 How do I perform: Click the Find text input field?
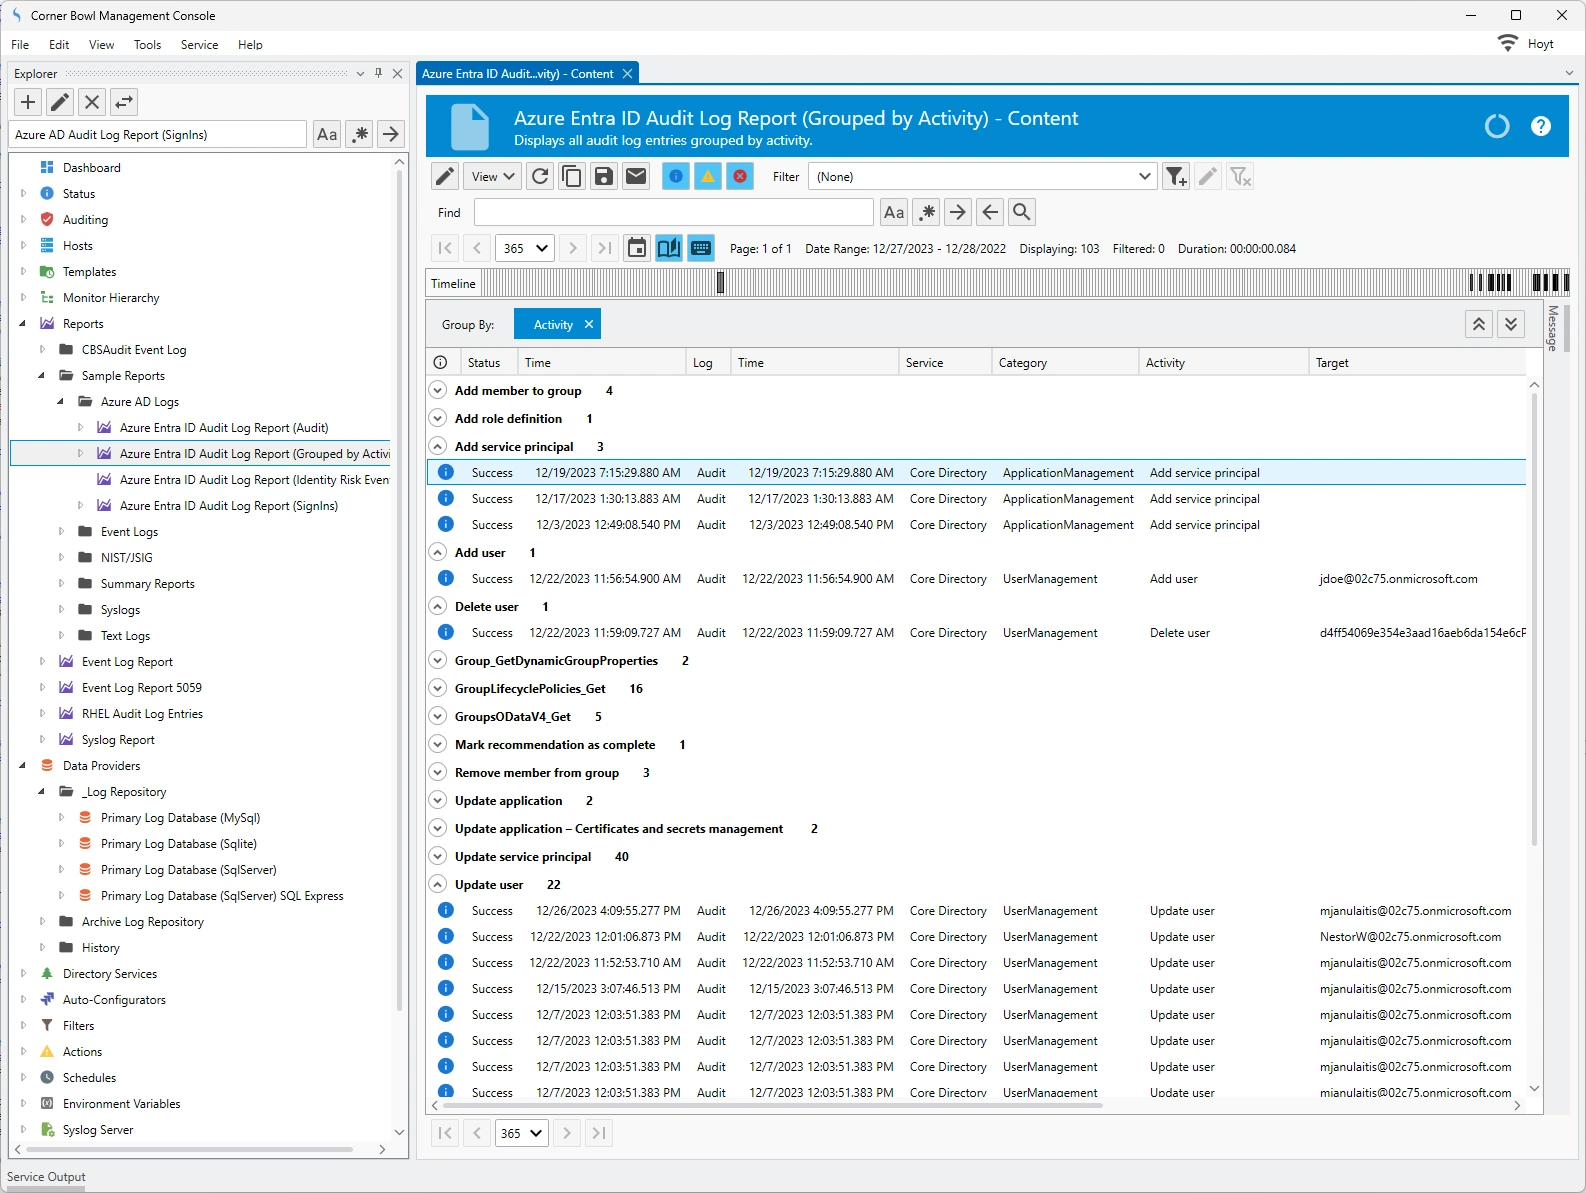673,212
